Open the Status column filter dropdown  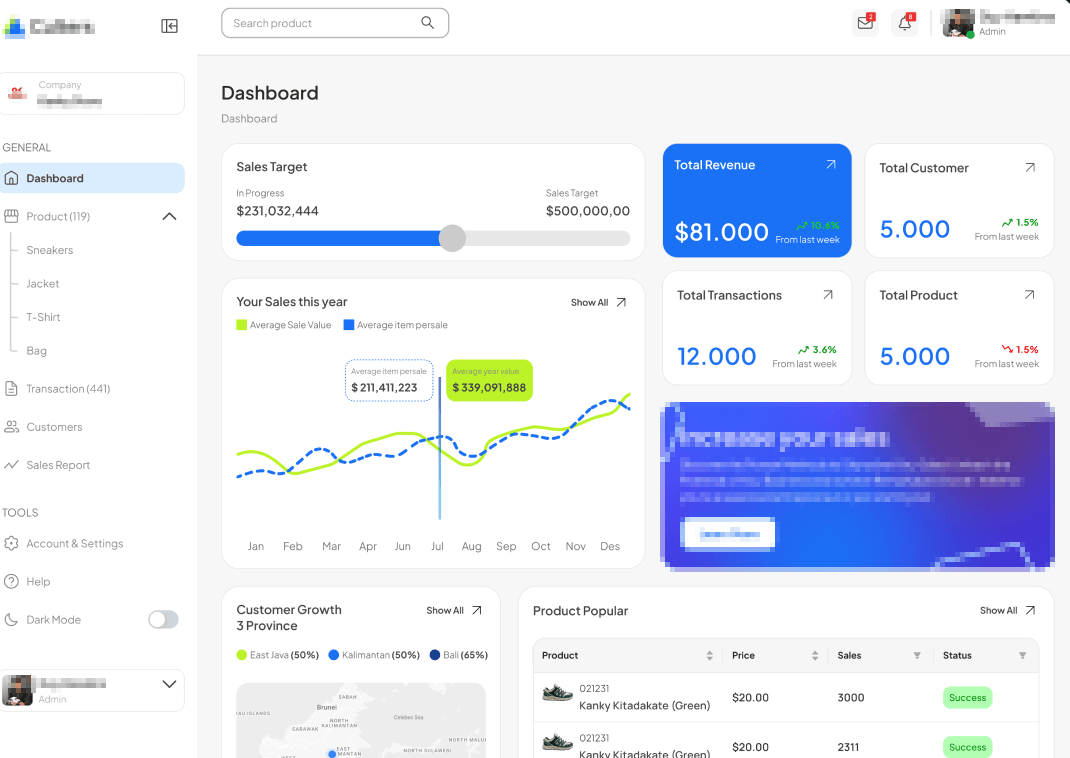(x=1022, y=656)
